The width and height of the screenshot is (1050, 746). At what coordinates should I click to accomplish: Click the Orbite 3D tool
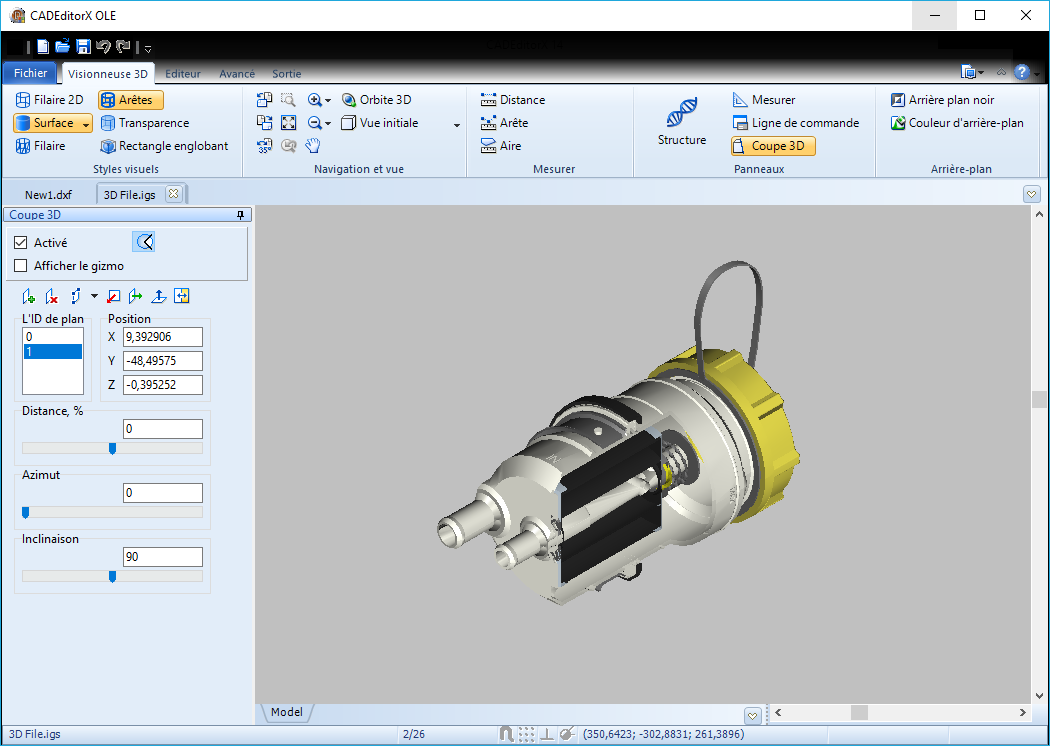(x=376, y=100)
